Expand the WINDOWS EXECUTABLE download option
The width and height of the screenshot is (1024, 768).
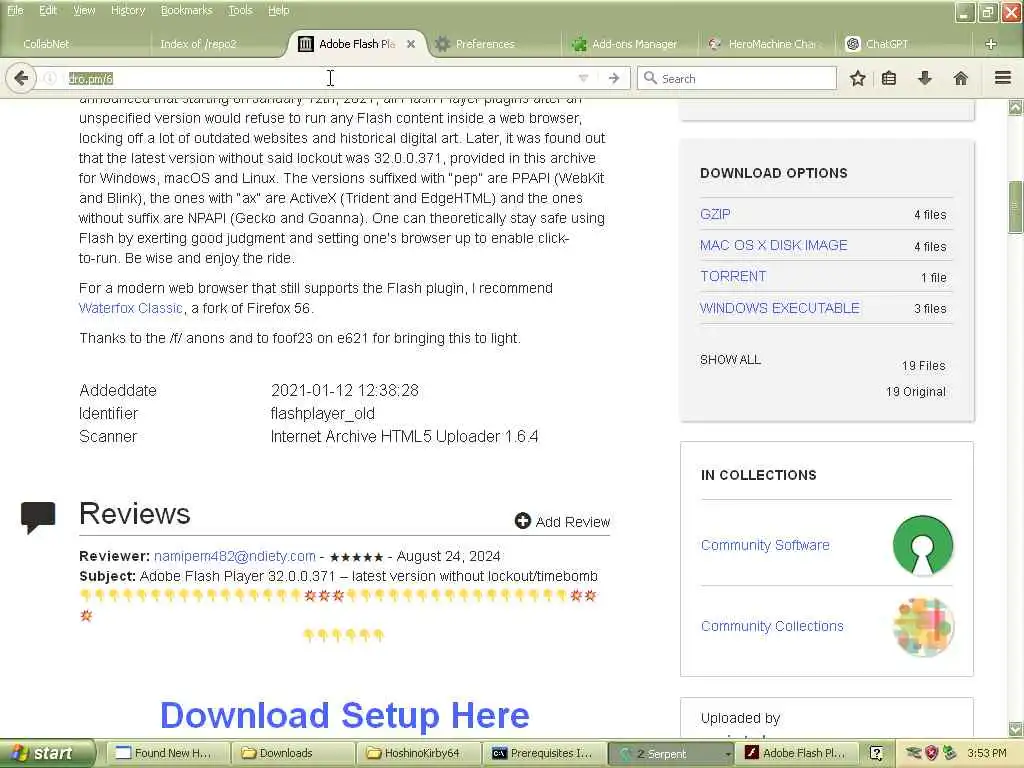pos(780,308)
